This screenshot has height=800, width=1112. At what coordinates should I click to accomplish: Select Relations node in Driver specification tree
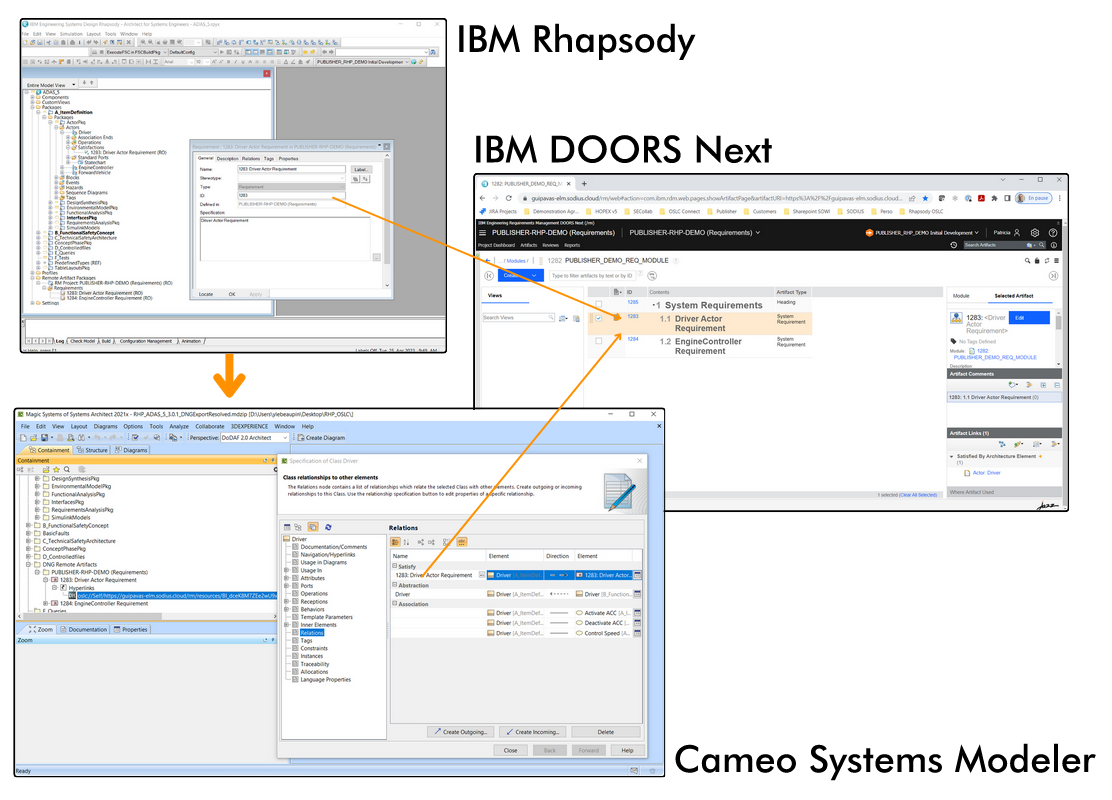coord(311,633)
